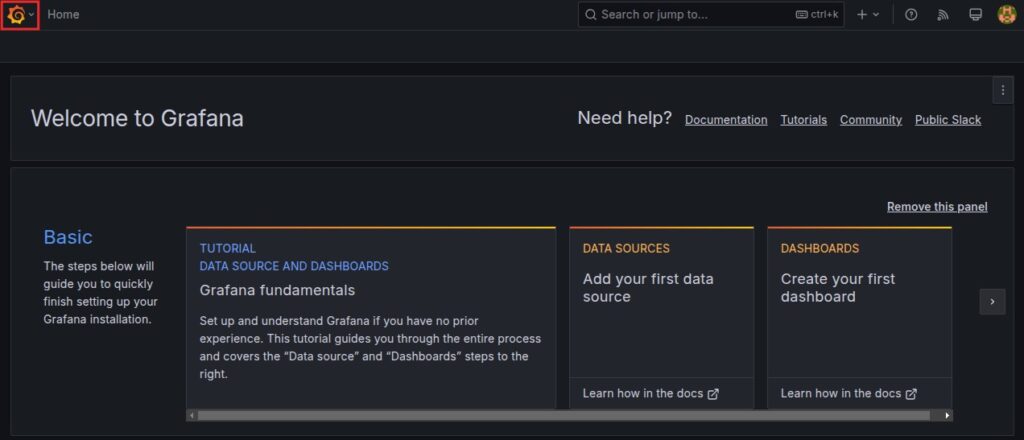This screenshot has width=1024, height=440.
Task: Visit the Community link
Action: pos(870,120)
